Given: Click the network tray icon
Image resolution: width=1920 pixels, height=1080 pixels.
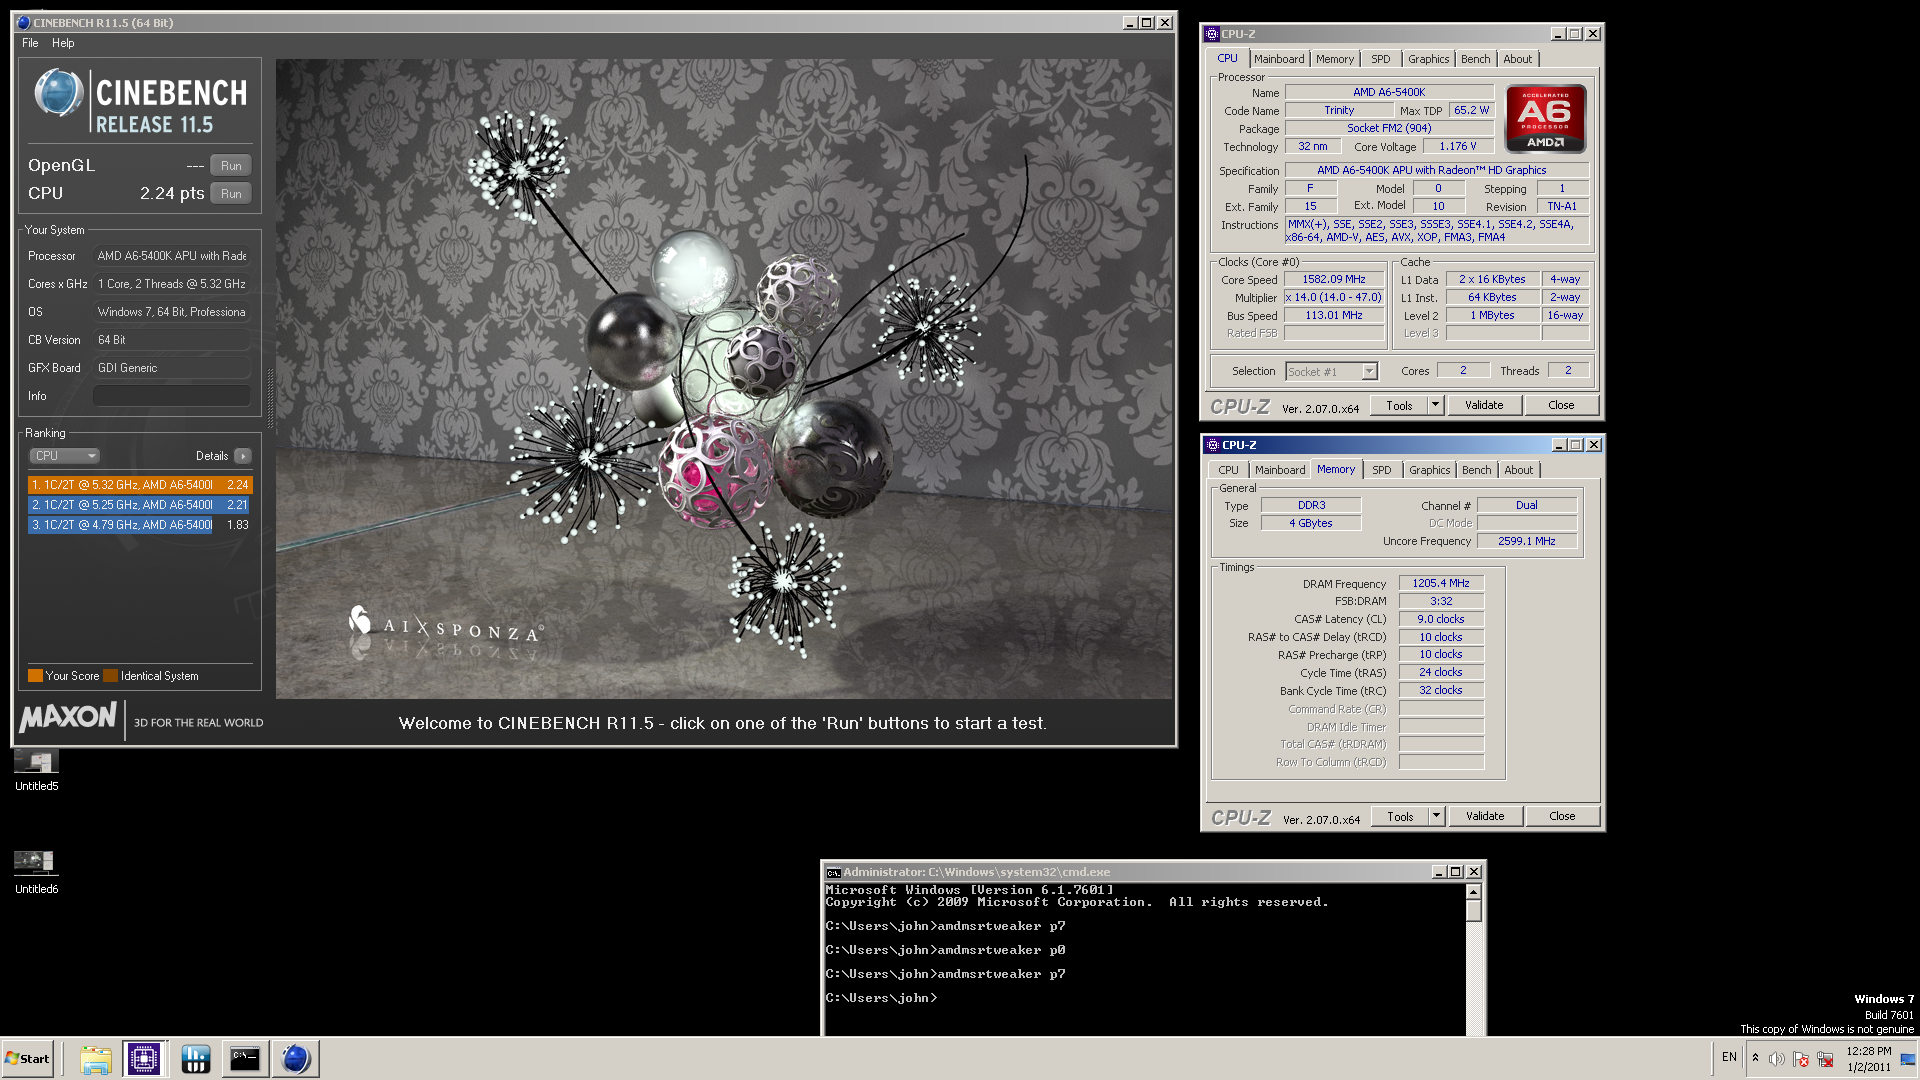Looking at the screenshot, I should pyautogui.click(x=1825, y=1059).
